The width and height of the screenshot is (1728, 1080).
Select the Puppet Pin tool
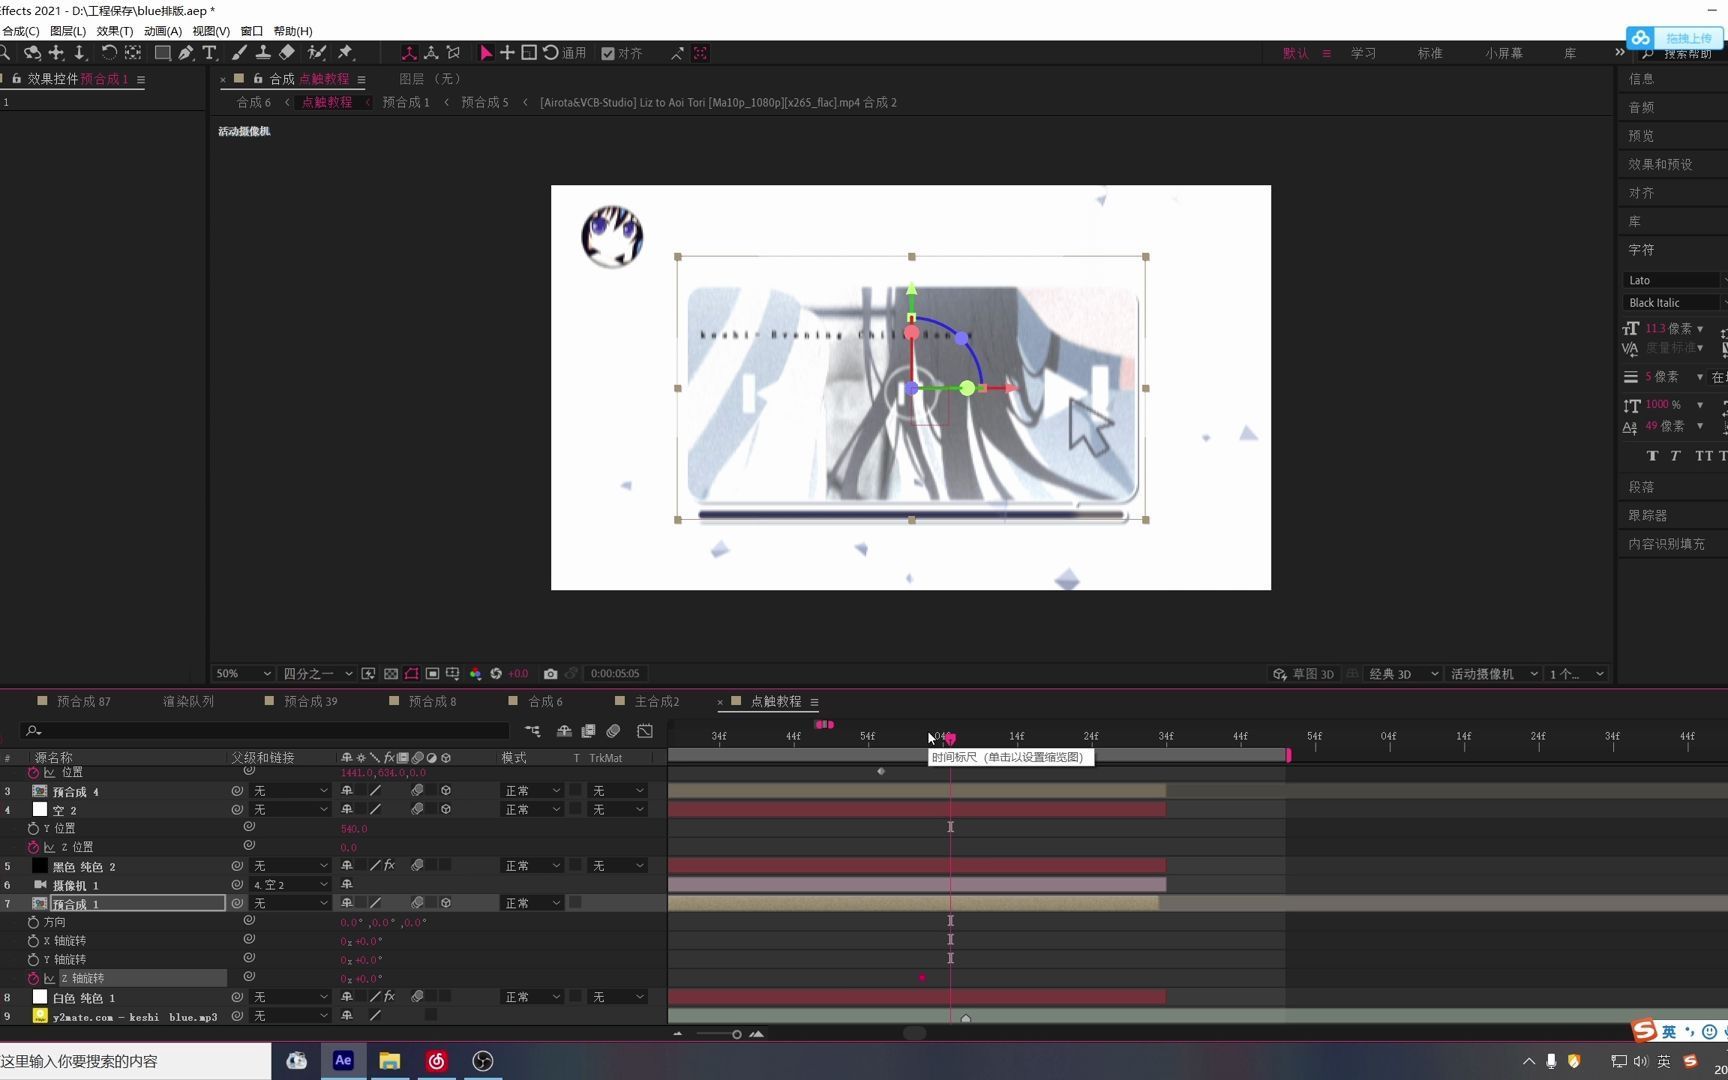[346, 53]
